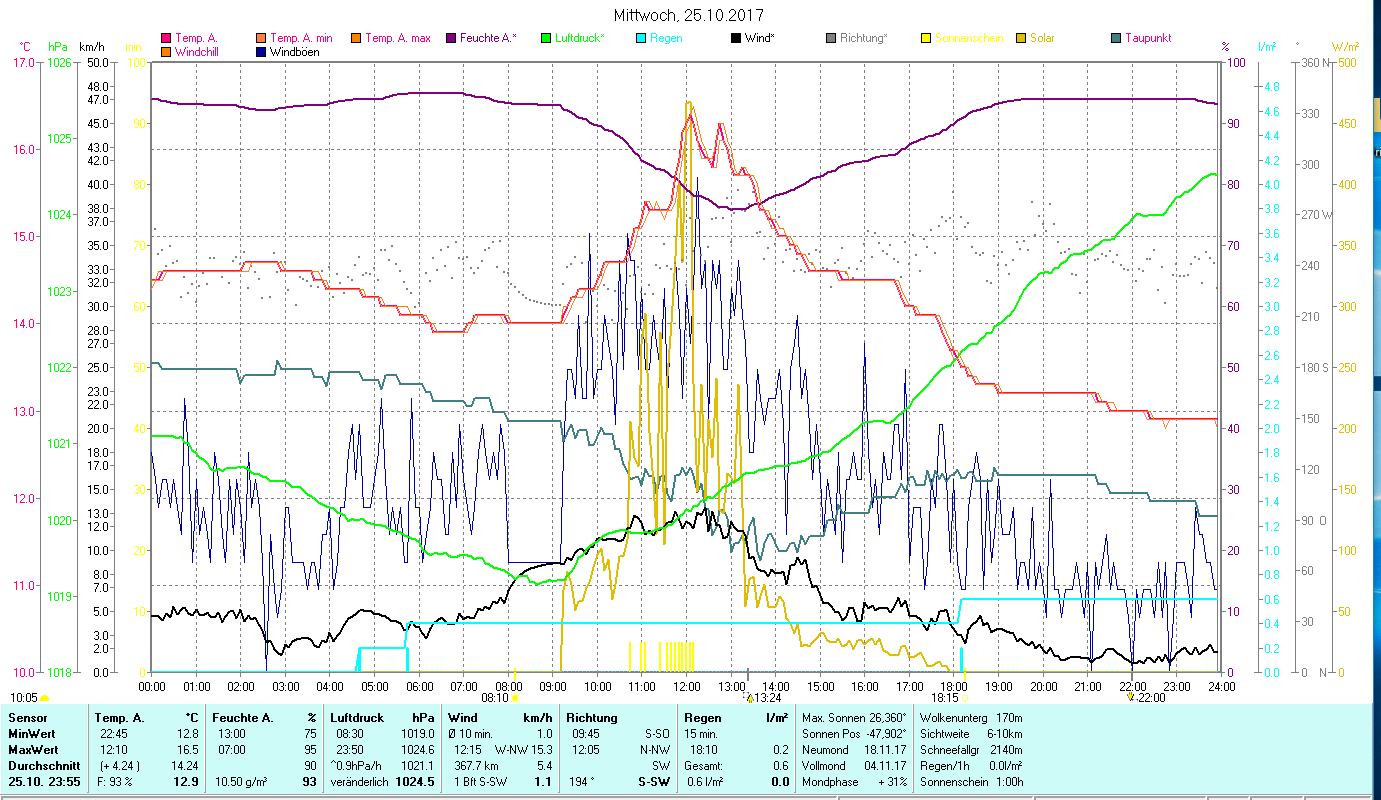Click the Neumond 18.11.17 entry

click(852, 750)
